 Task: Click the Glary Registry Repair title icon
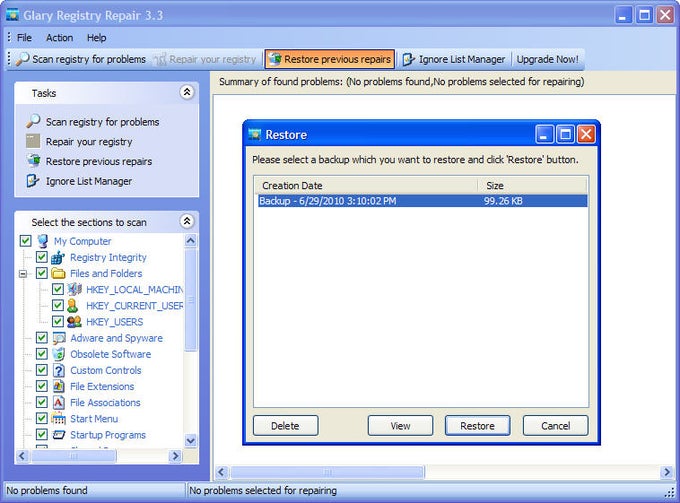tap(13, 15)
